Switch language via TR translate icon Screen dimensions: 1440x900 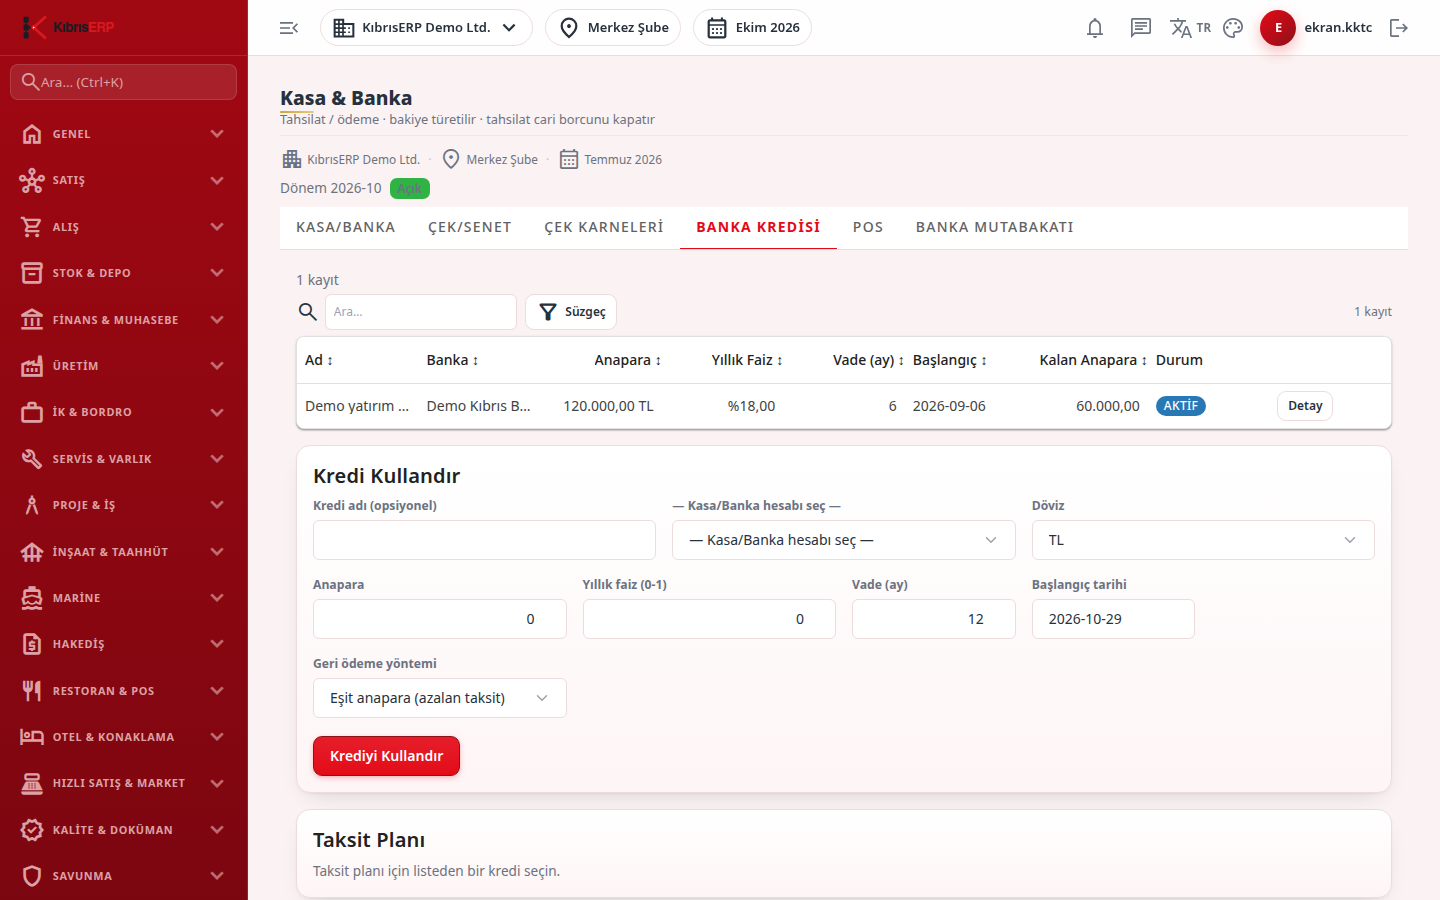click(1190, 28)
